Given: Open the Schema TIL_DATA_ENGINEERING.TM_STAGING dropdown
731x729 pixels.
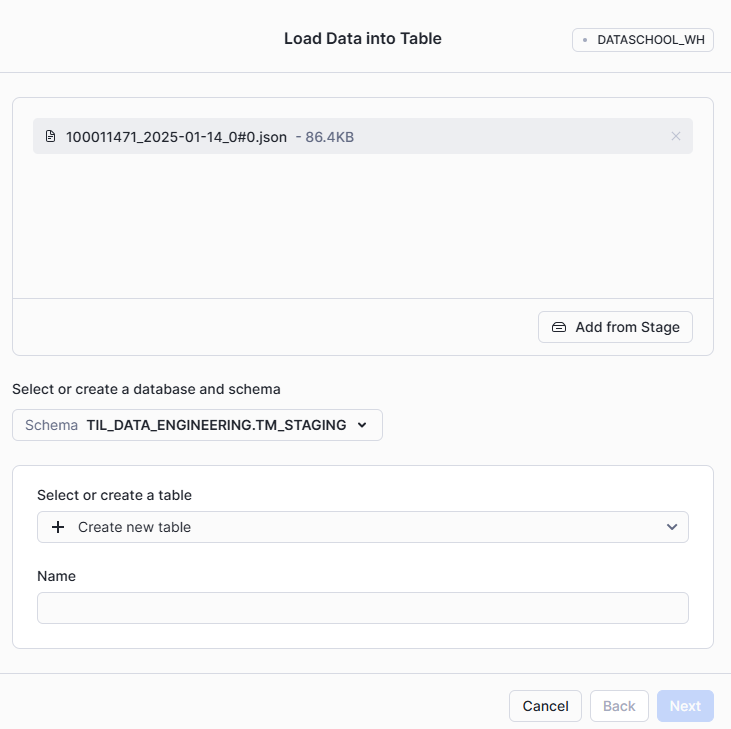Looking at the screenshot, I should click(x=197, y=425).
